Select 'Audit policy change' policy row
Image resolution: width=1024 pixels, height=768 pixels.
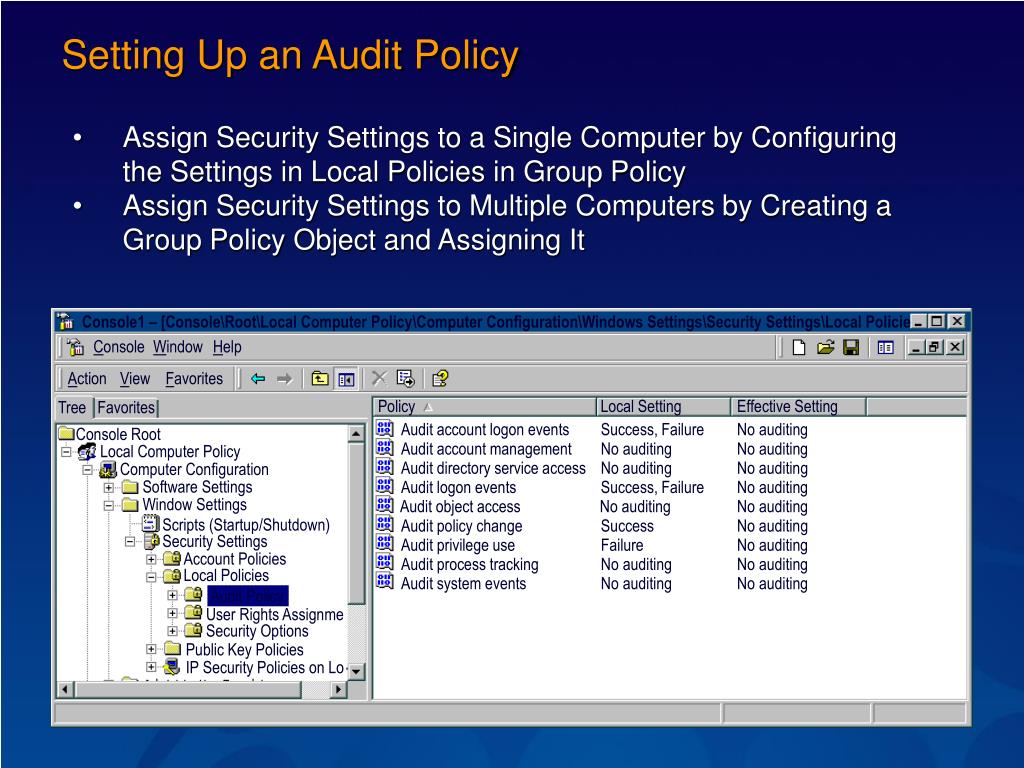point(462,526)
